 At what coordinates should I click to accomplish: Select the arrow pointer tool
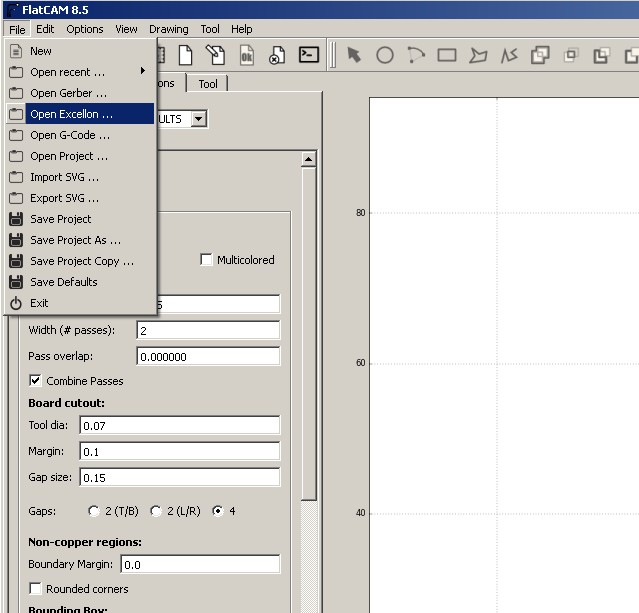pos(354,55)
